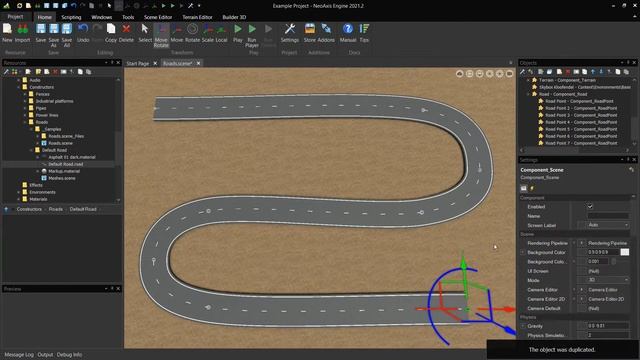Switch to the Start Page document tab

(138, 63)
